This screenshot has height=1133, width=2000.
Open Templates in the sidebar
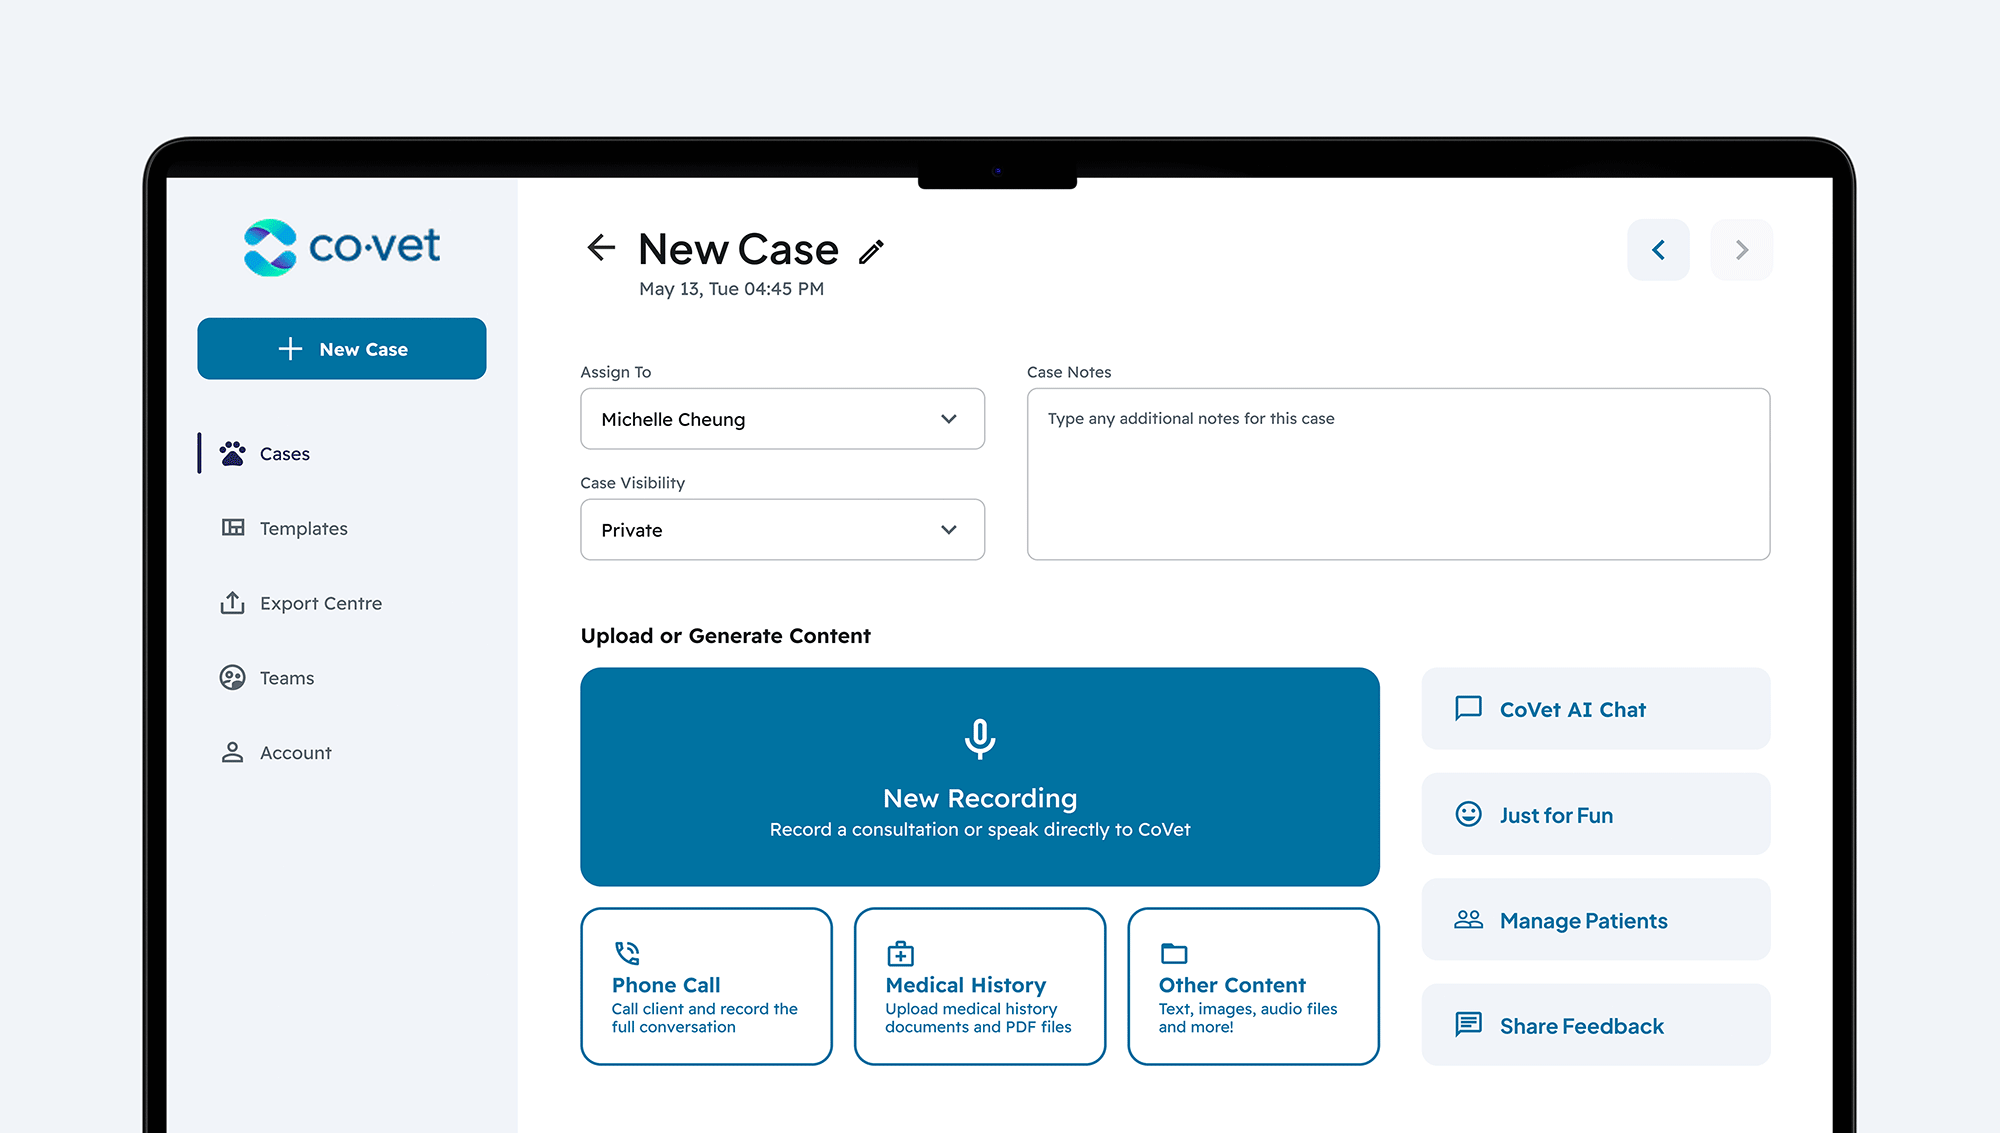point(303,528)
